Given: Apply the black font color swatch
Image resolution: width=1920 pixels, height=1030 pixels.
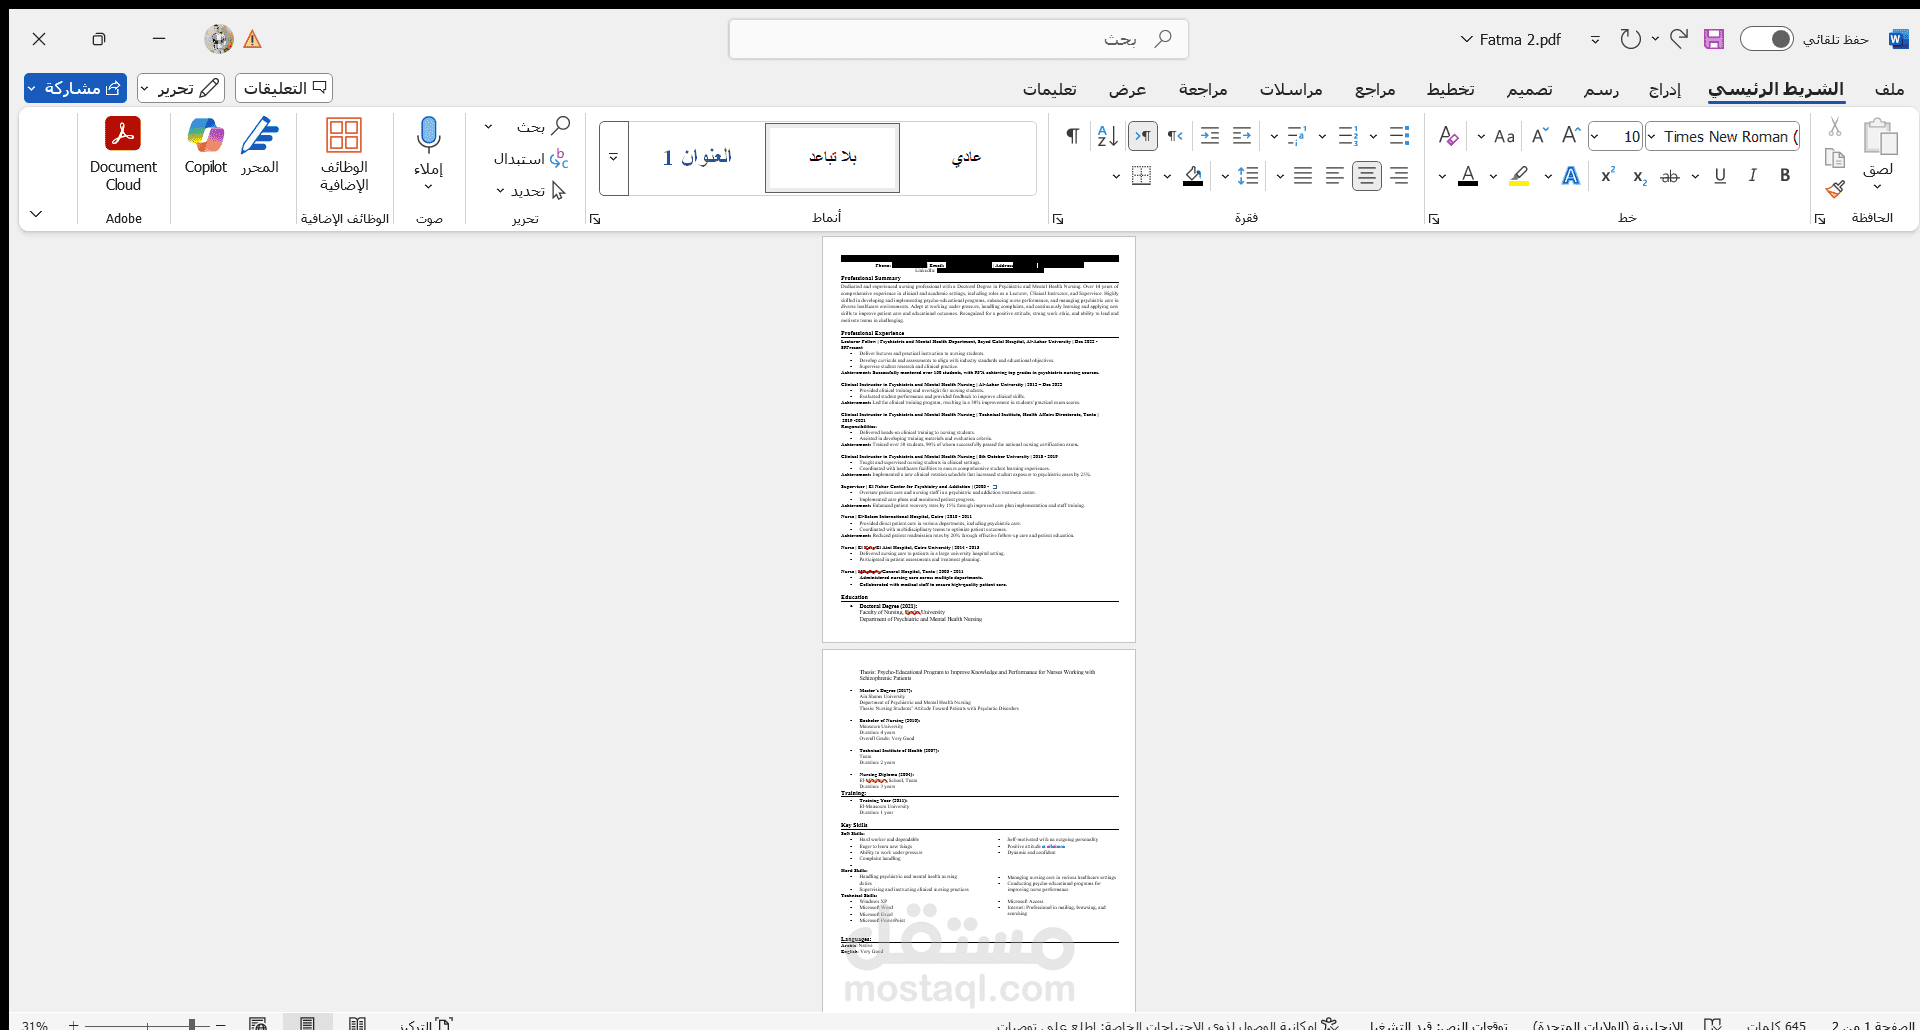Looking at the screenshot, I should click(x=1468, y=176).
